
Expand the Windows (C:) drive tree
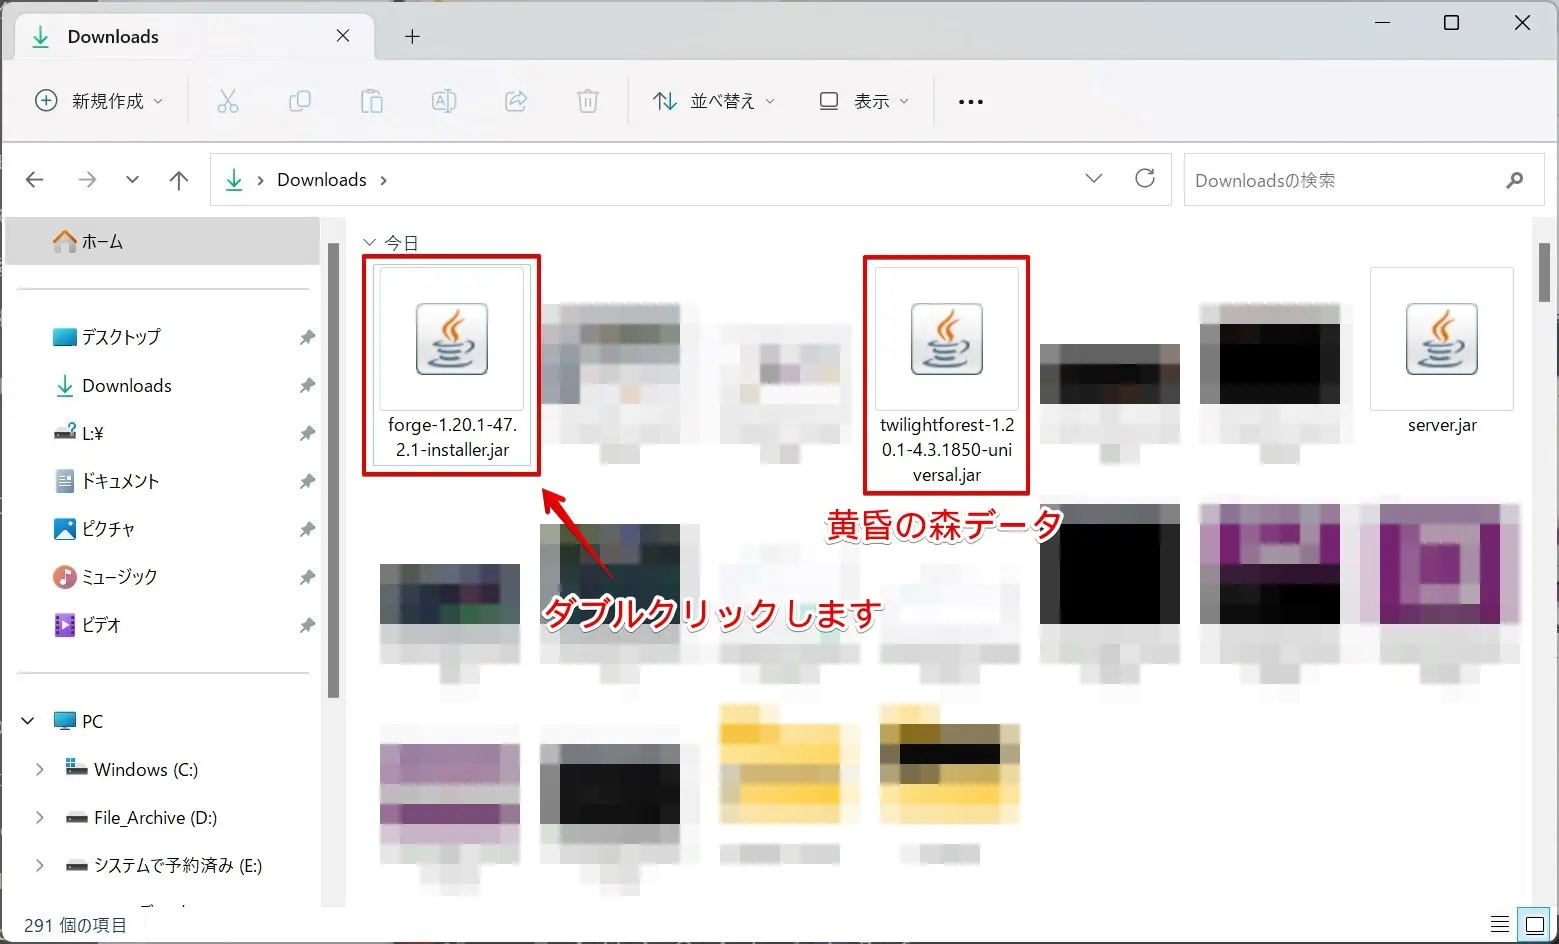click(x=40, y=769)
